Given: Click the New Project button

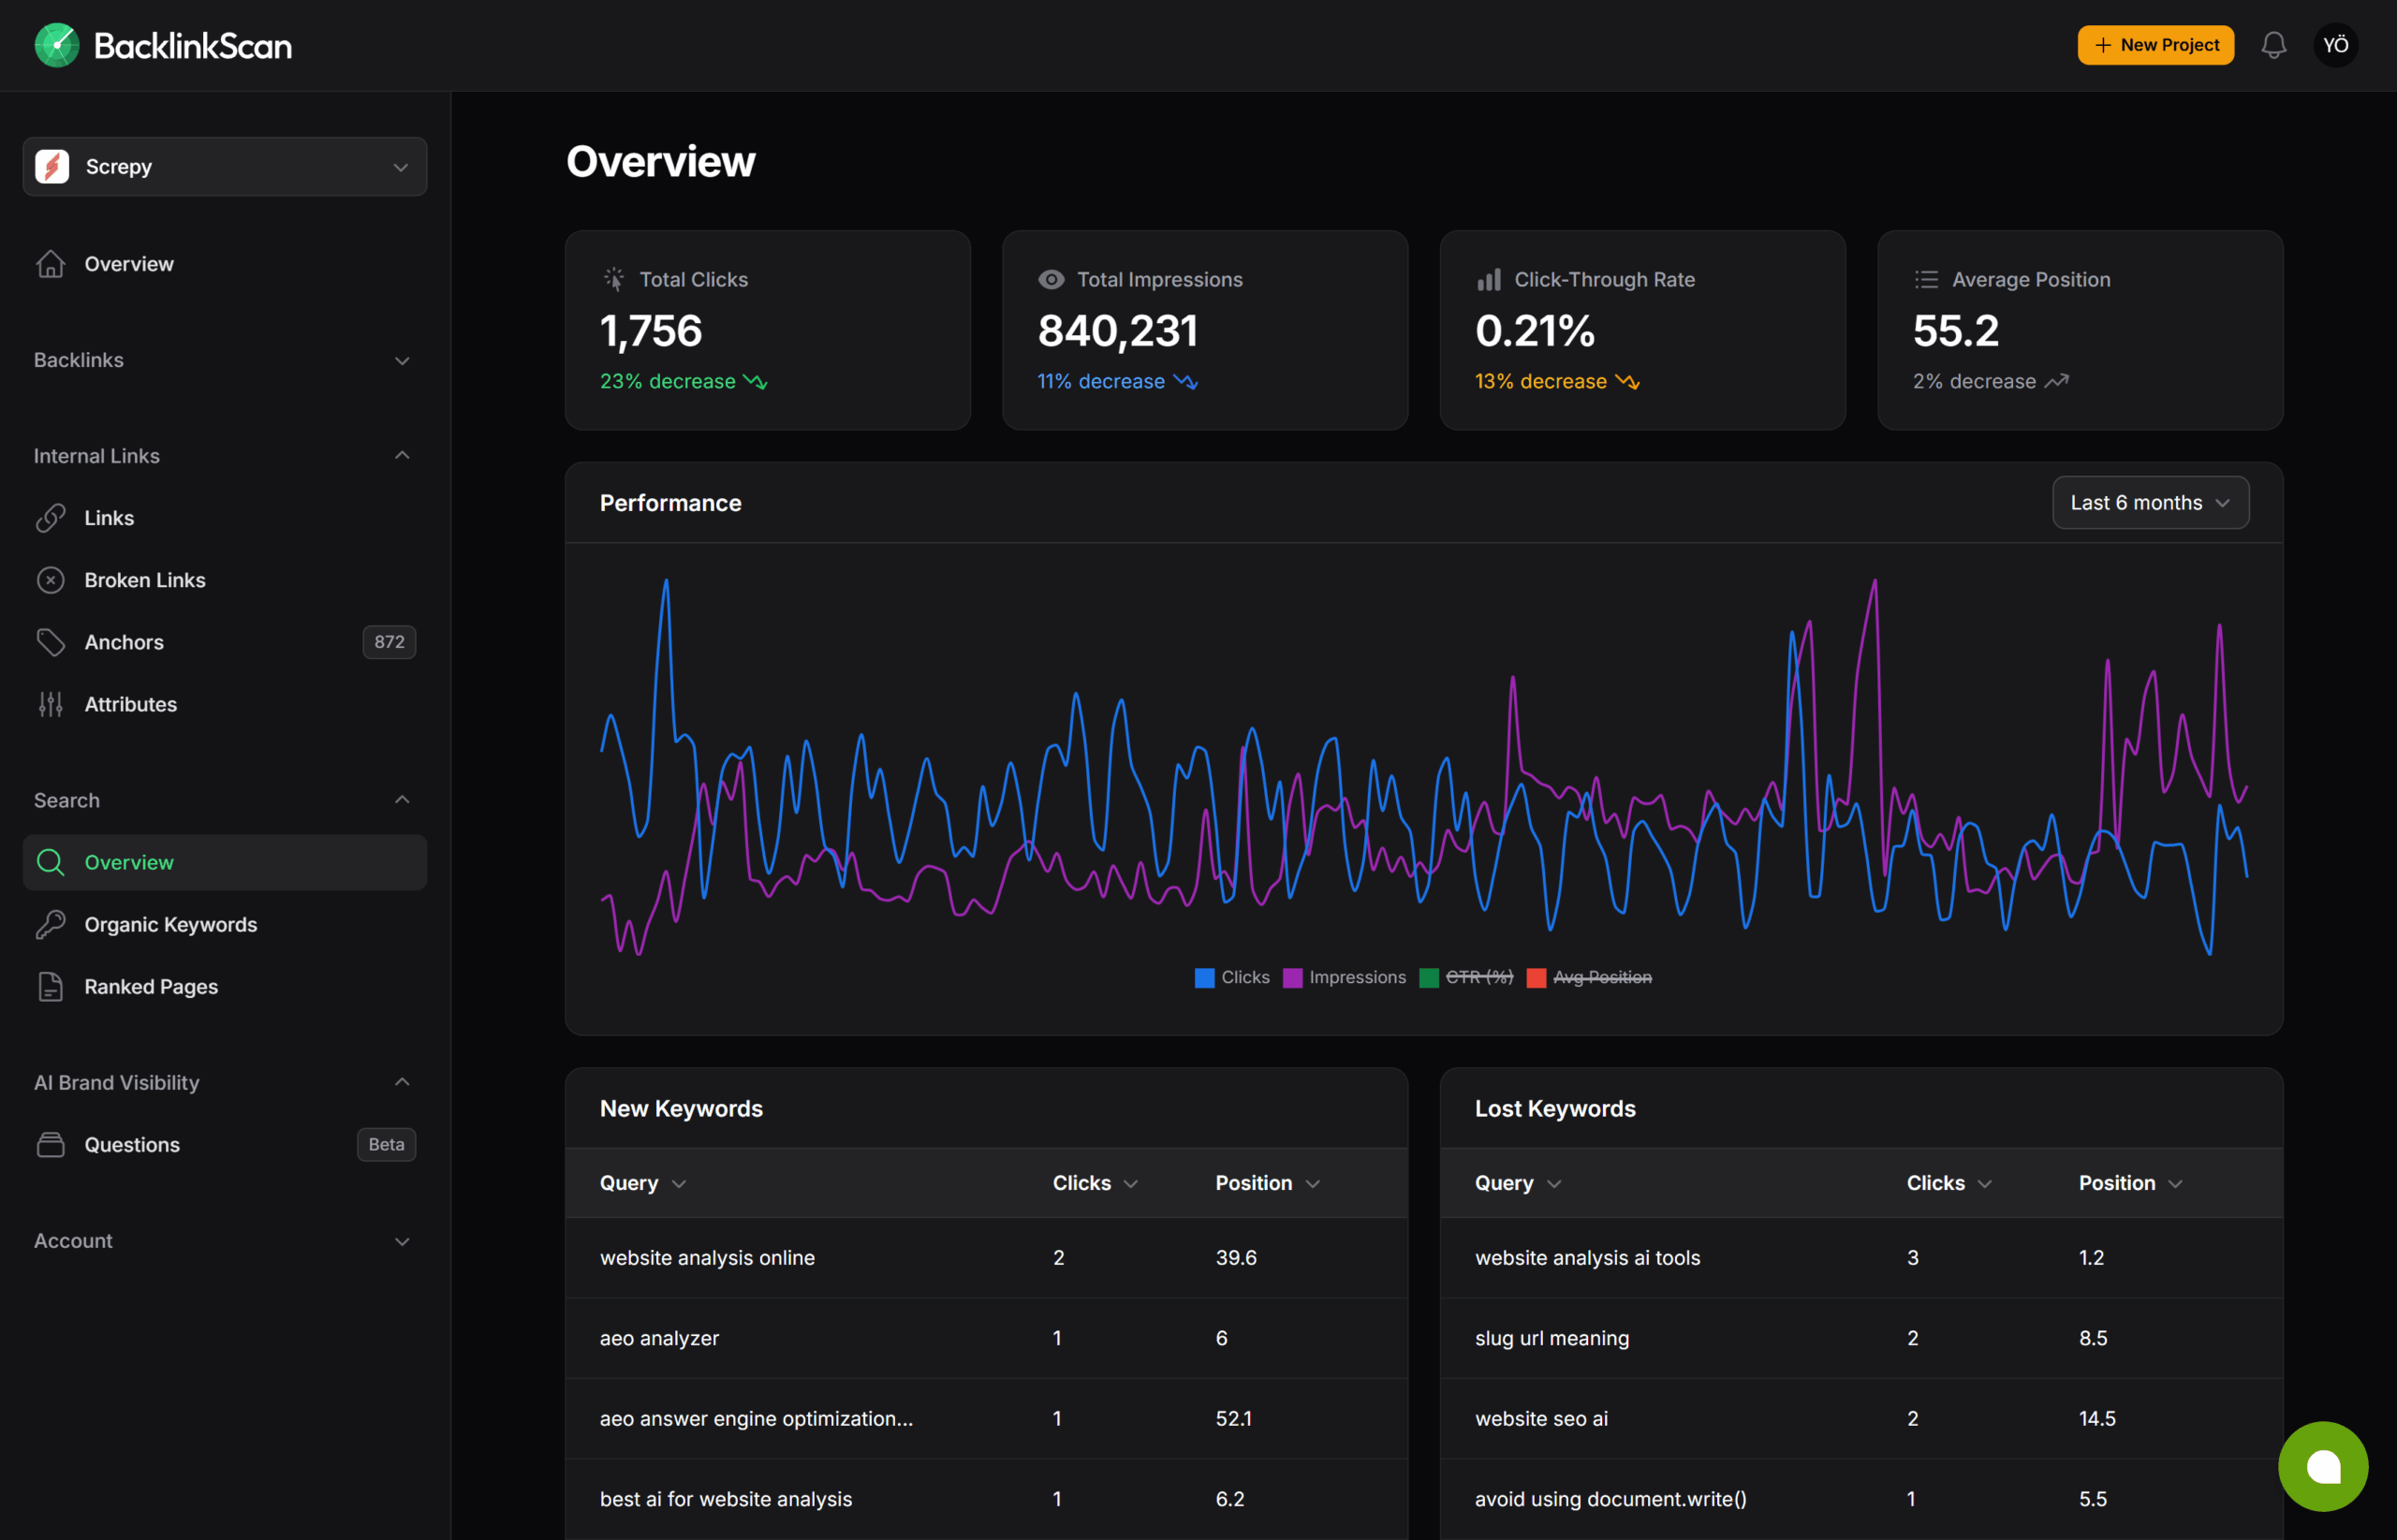Looking at the screenshot, I should (x=2156, y=45).
